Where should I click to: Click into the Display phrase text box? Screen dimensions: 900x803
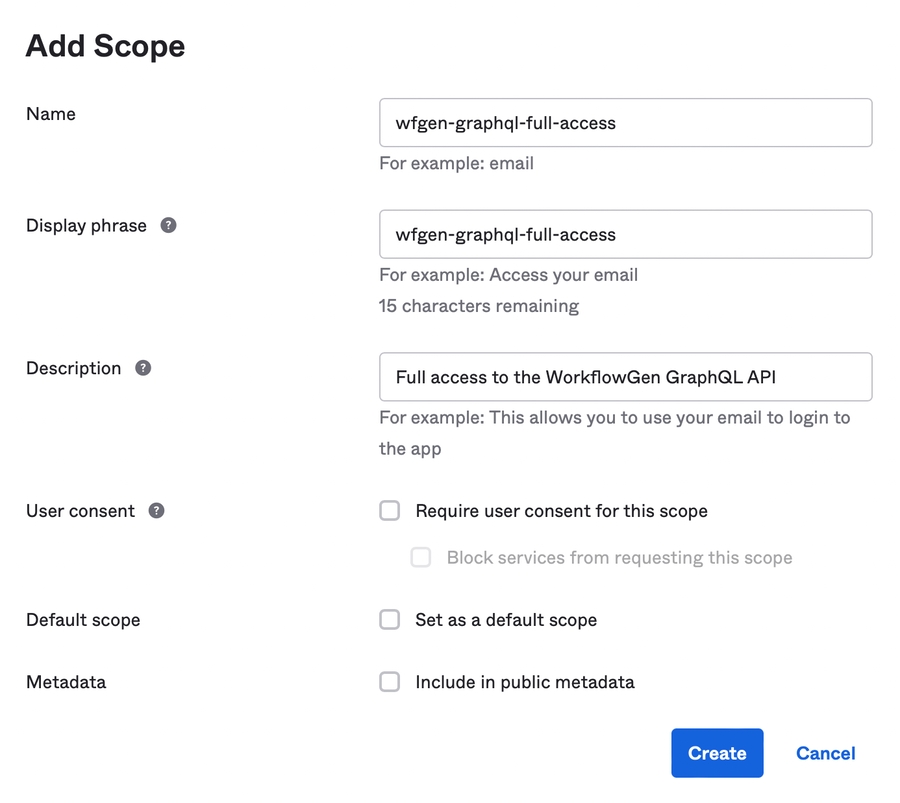click(x=625, y=235)
